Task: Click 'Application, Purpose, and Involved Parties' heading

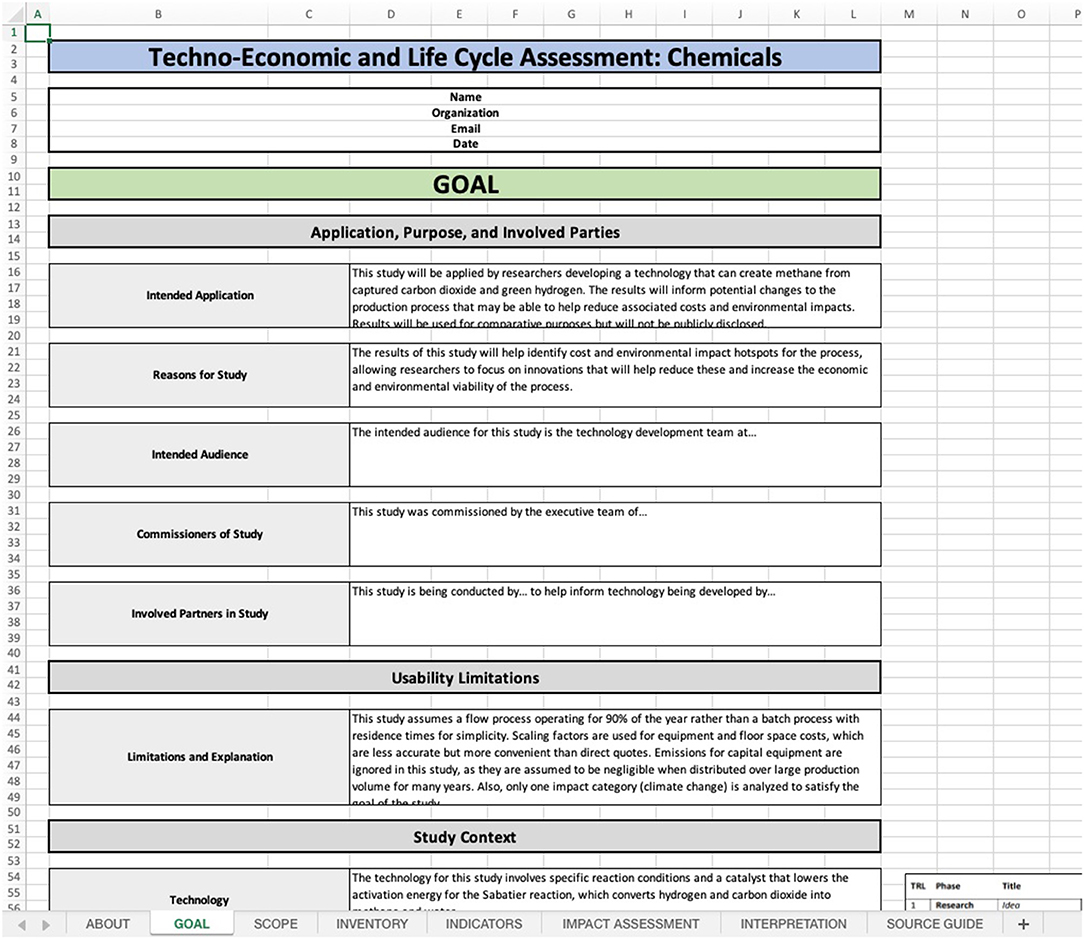Action: pos(465,232)
